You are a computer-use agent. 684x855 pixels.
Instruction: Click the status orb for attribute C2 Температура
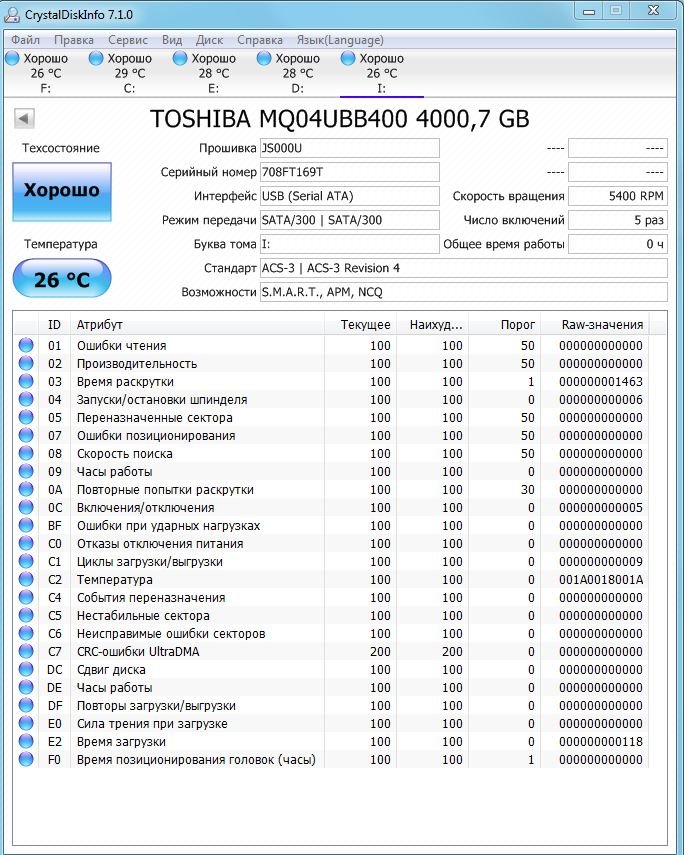[25, 580]
